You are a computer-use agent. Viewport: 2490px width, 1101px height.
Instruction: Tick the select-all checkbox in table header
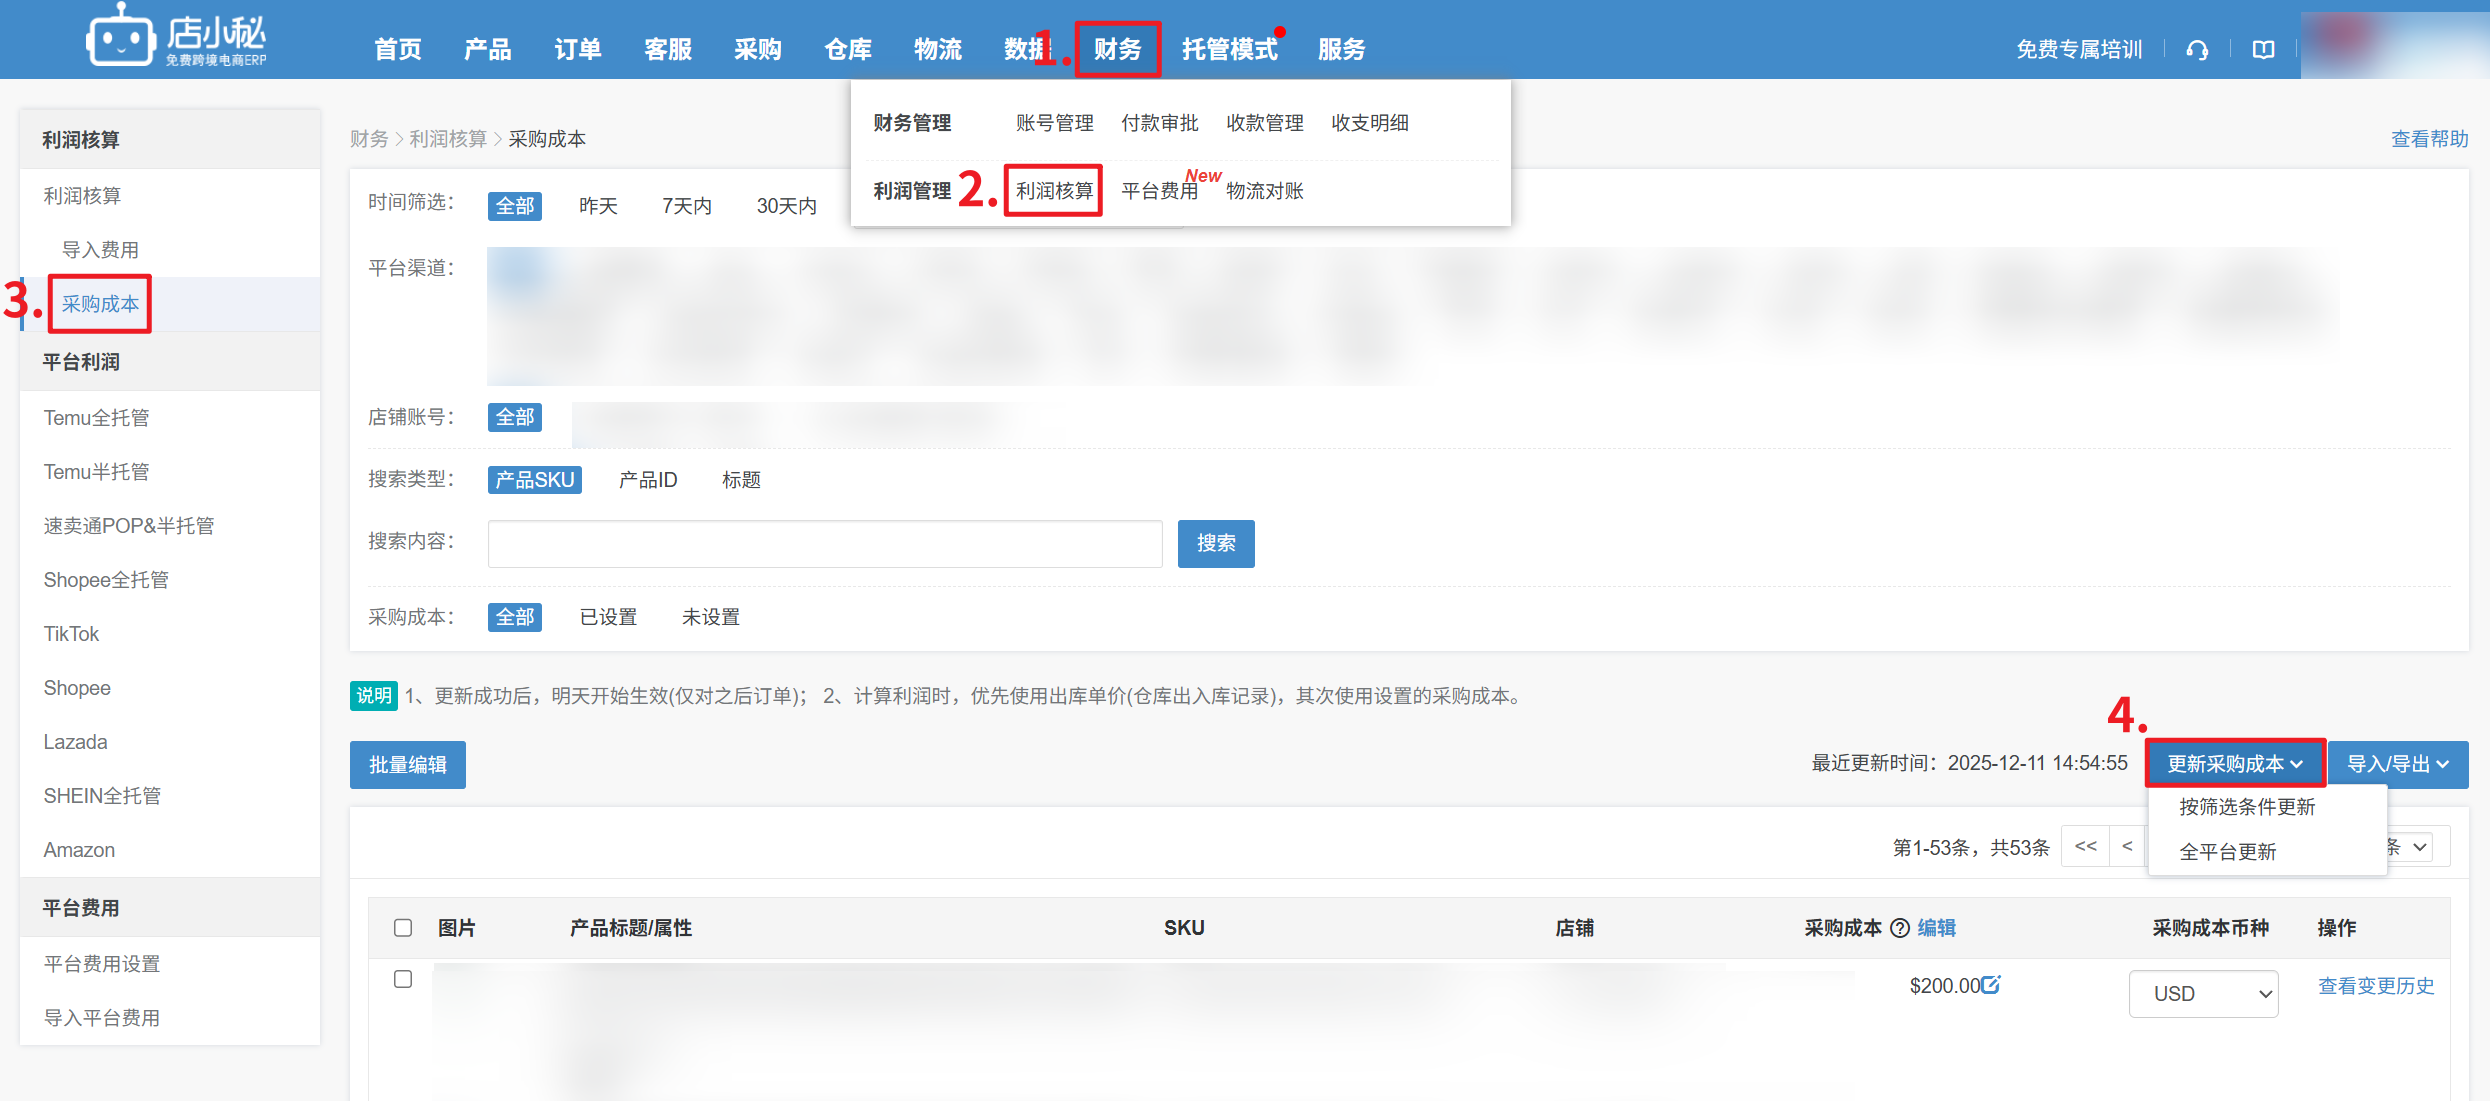pyautogui.click(x=403, y=928)
